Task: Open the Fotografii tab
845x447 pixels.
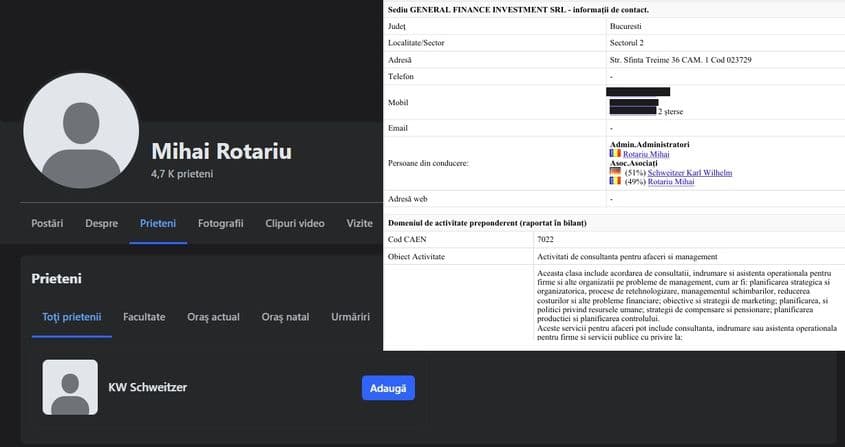Action: (x=220, y=223)
